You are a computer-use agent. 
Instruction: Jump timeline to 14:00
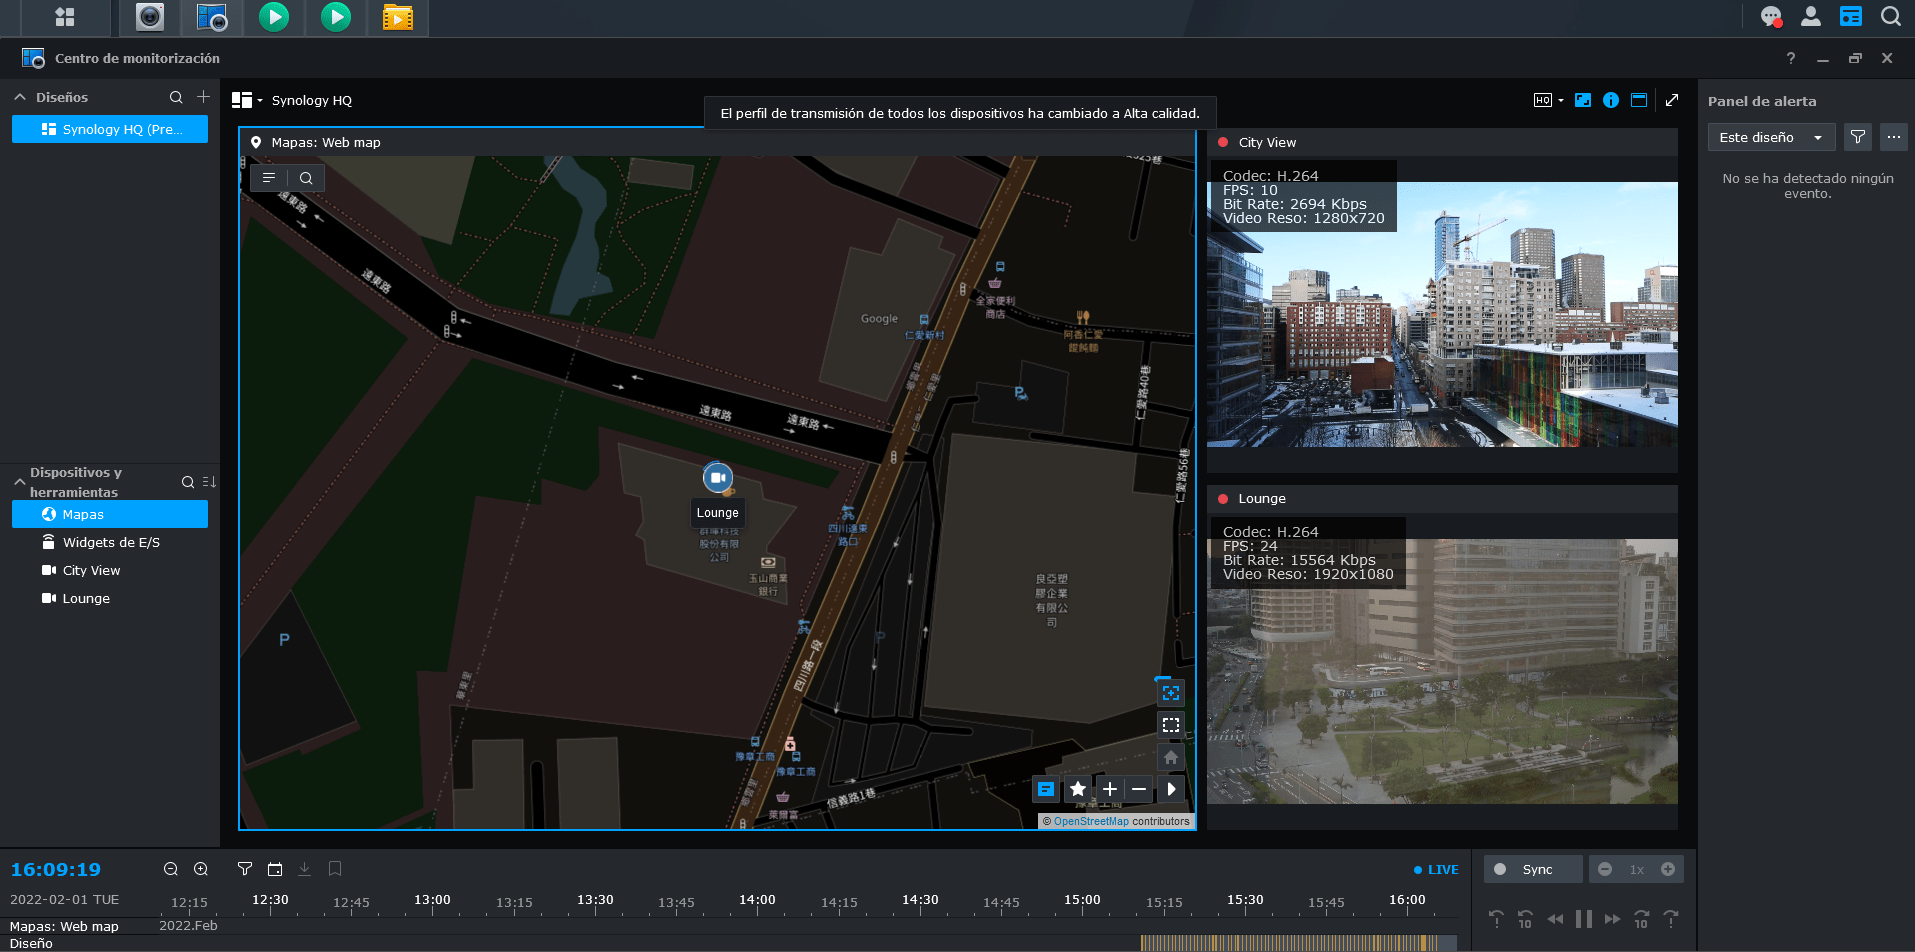click(x=757, y=900)
